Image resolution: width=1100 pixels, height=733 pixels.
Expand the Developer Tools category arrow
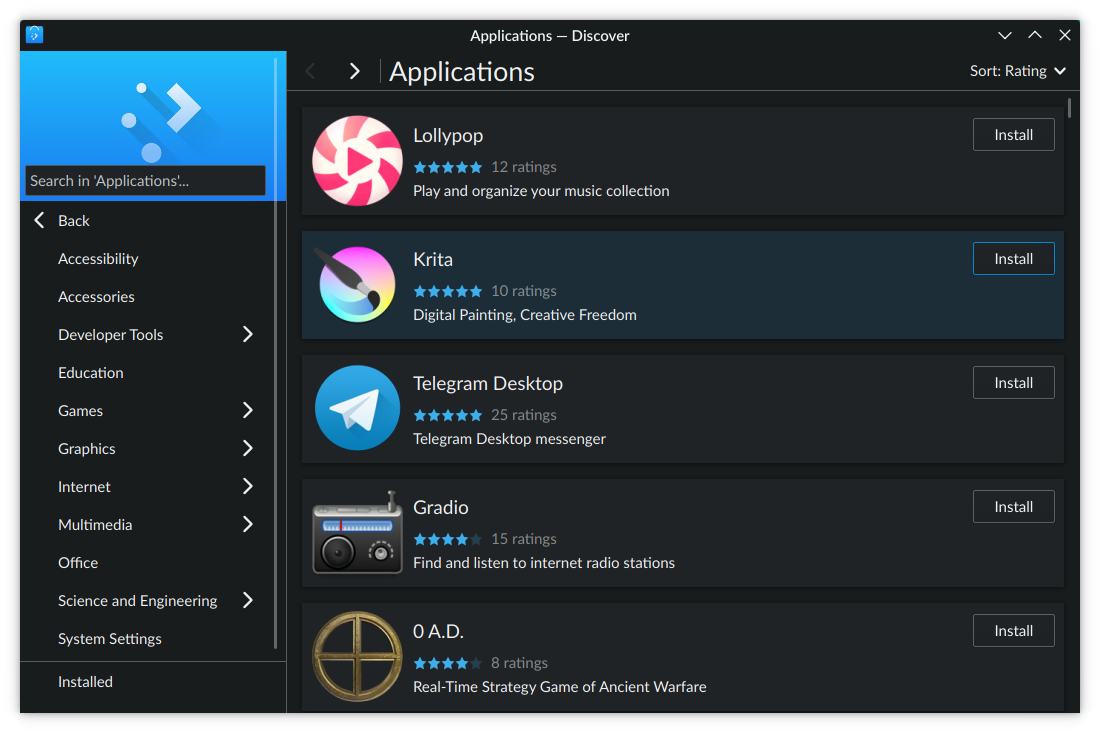[248, 335]
